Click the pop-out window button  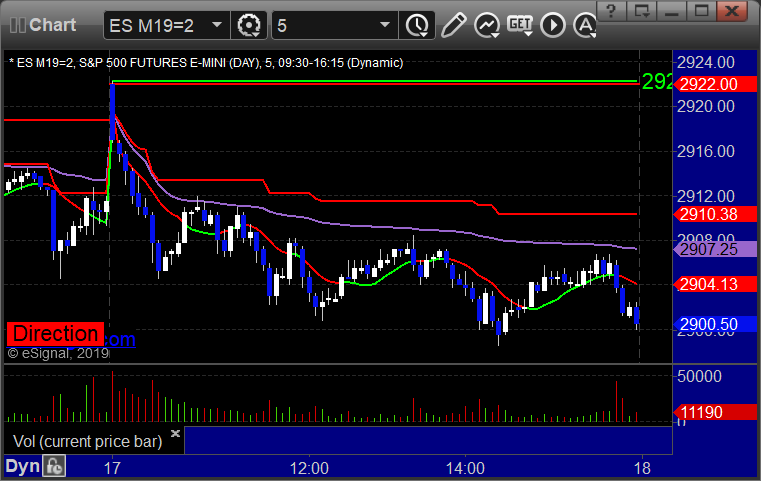click(x=641, y=11)
